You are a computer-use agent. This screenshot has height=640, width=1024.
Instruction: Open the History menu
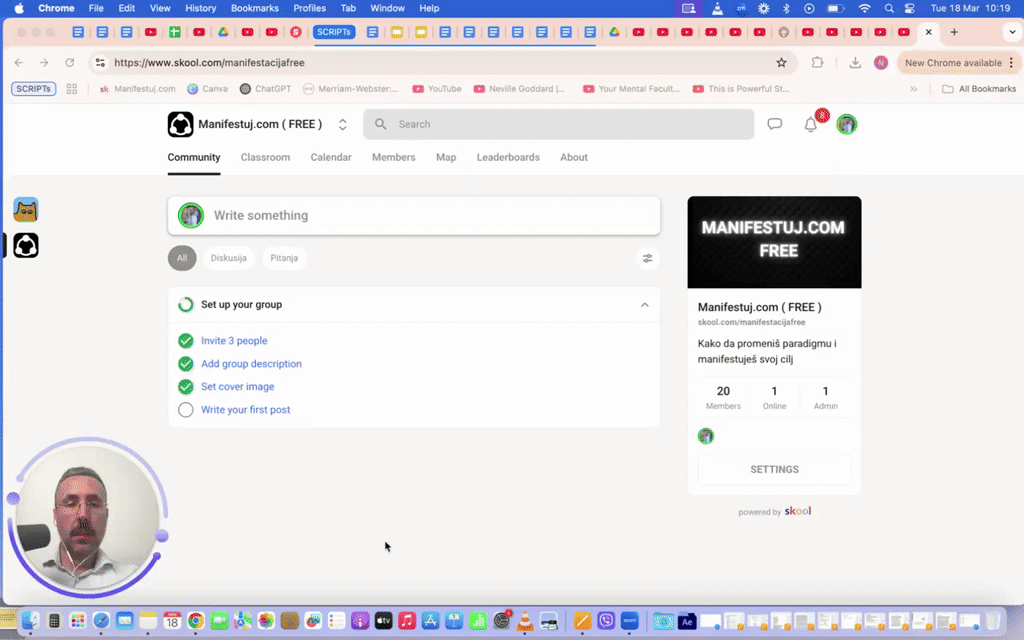tap(200, 8)
